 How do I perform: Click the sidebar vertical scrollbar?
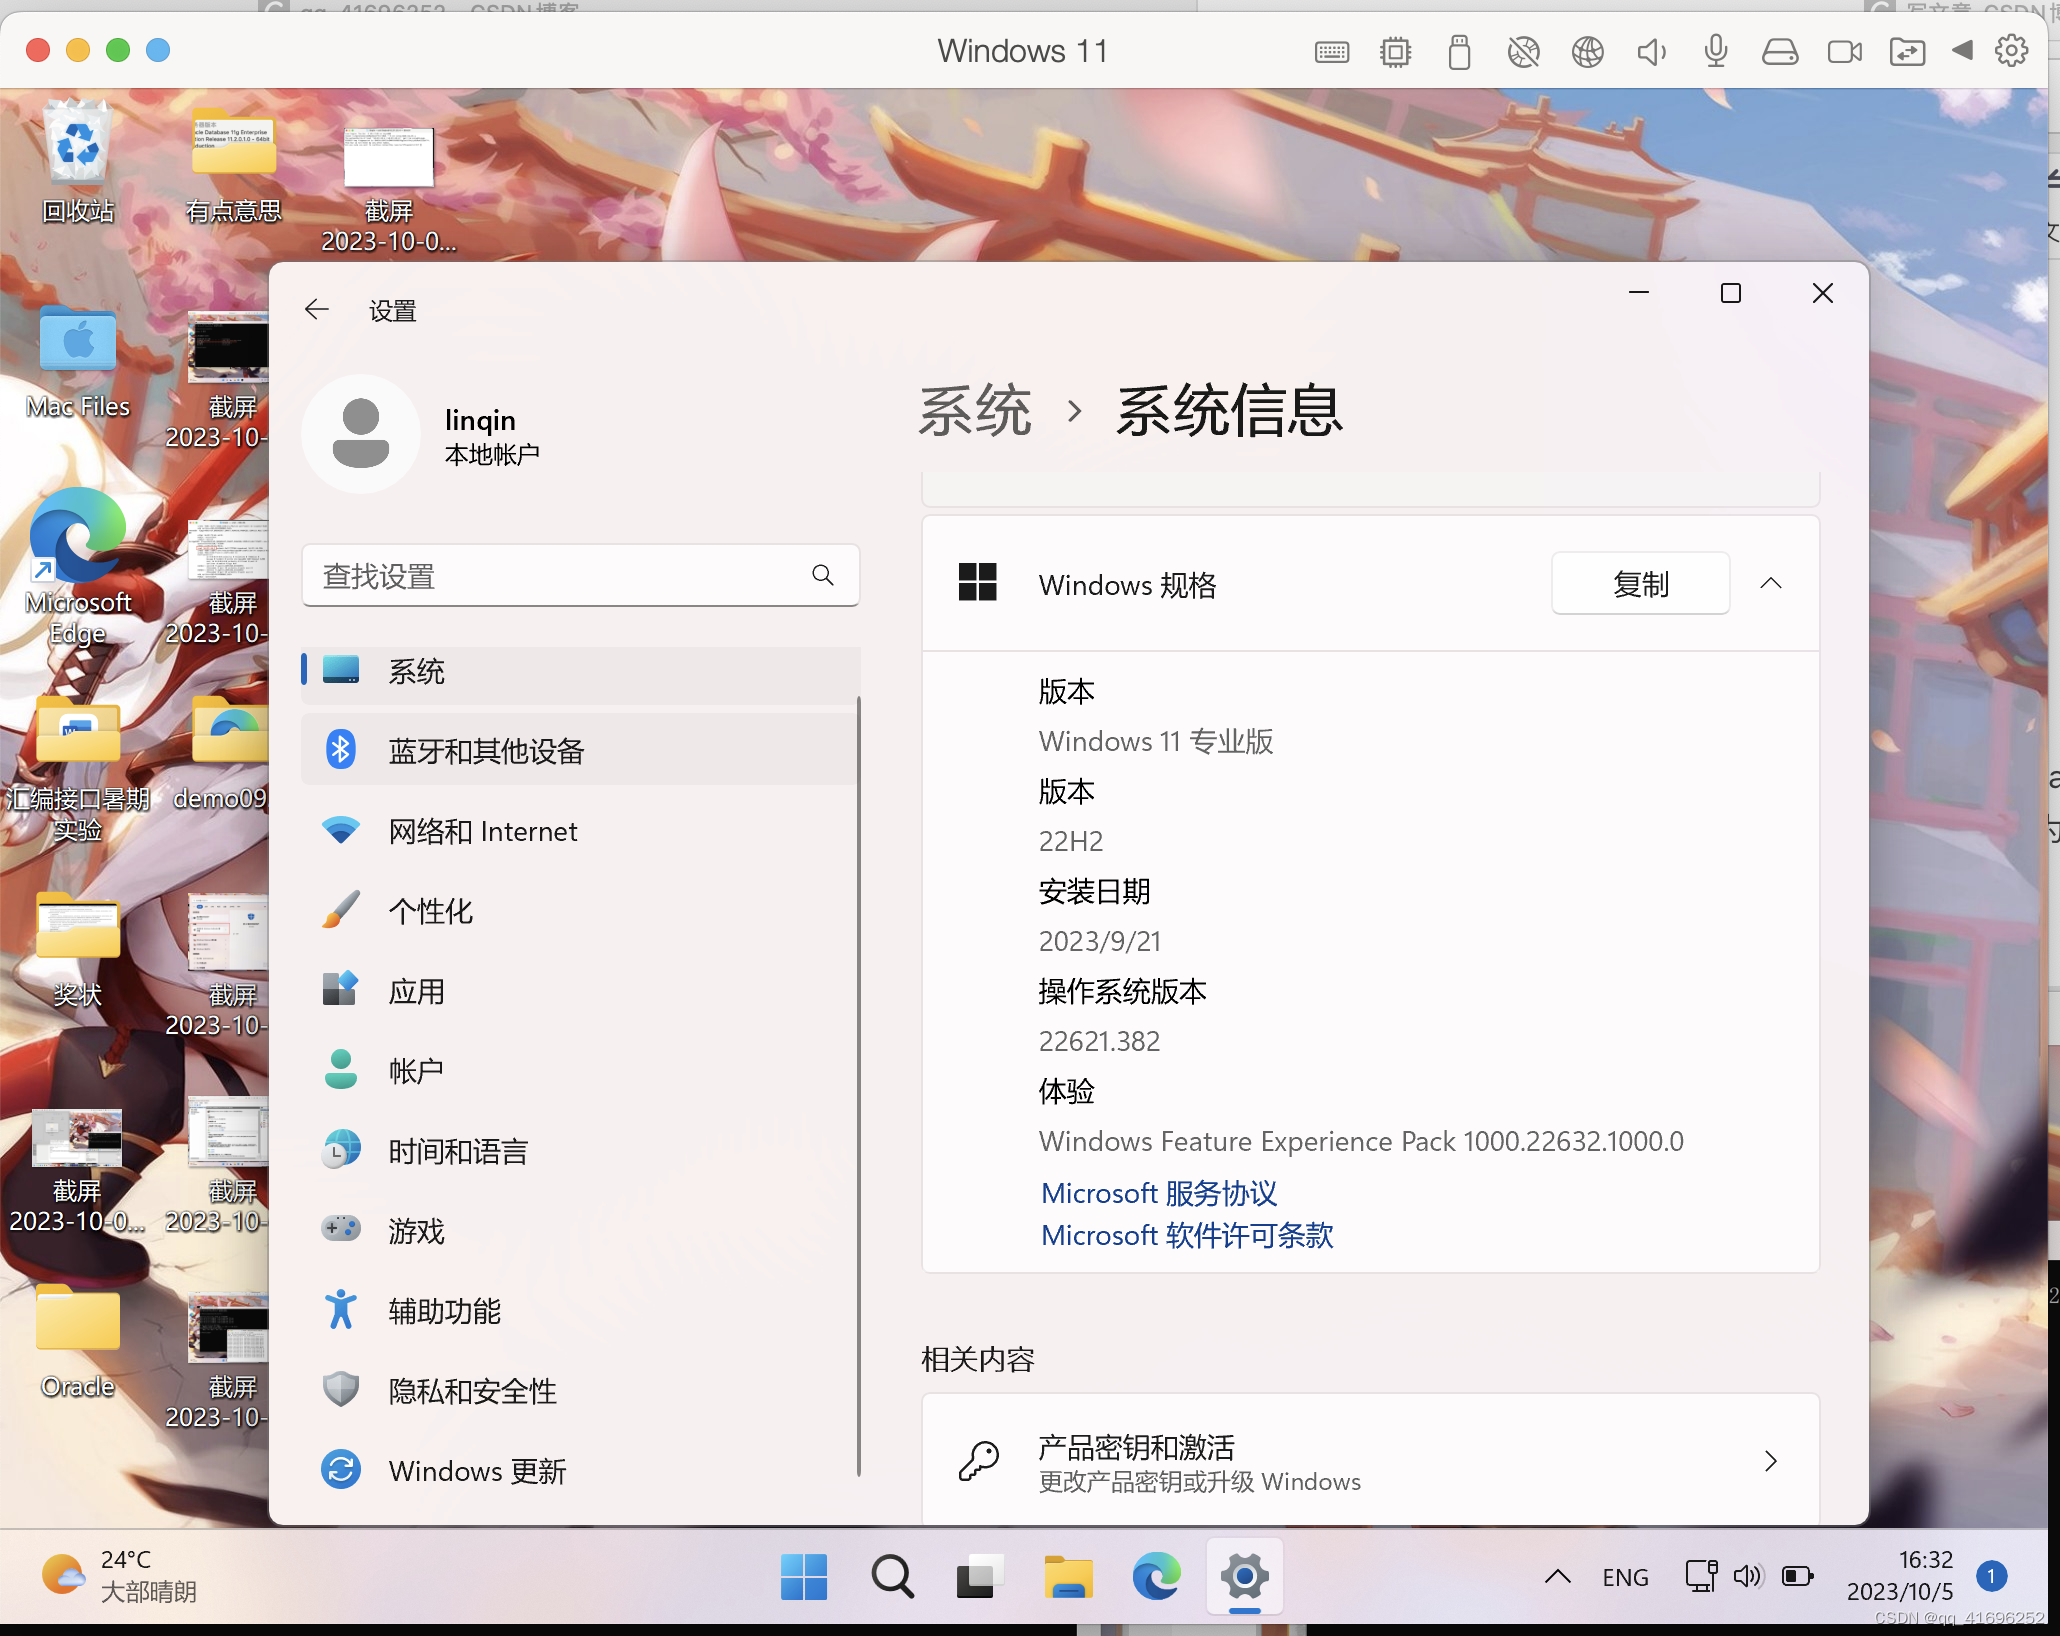(859, 1080)
